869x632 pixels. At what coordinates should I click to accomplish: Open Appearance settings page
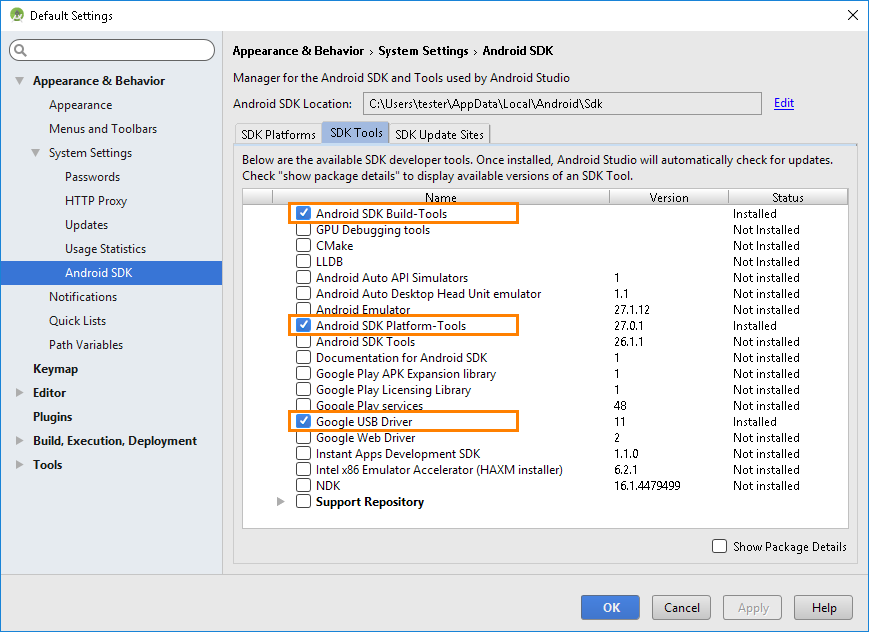(x=80, y=105)
